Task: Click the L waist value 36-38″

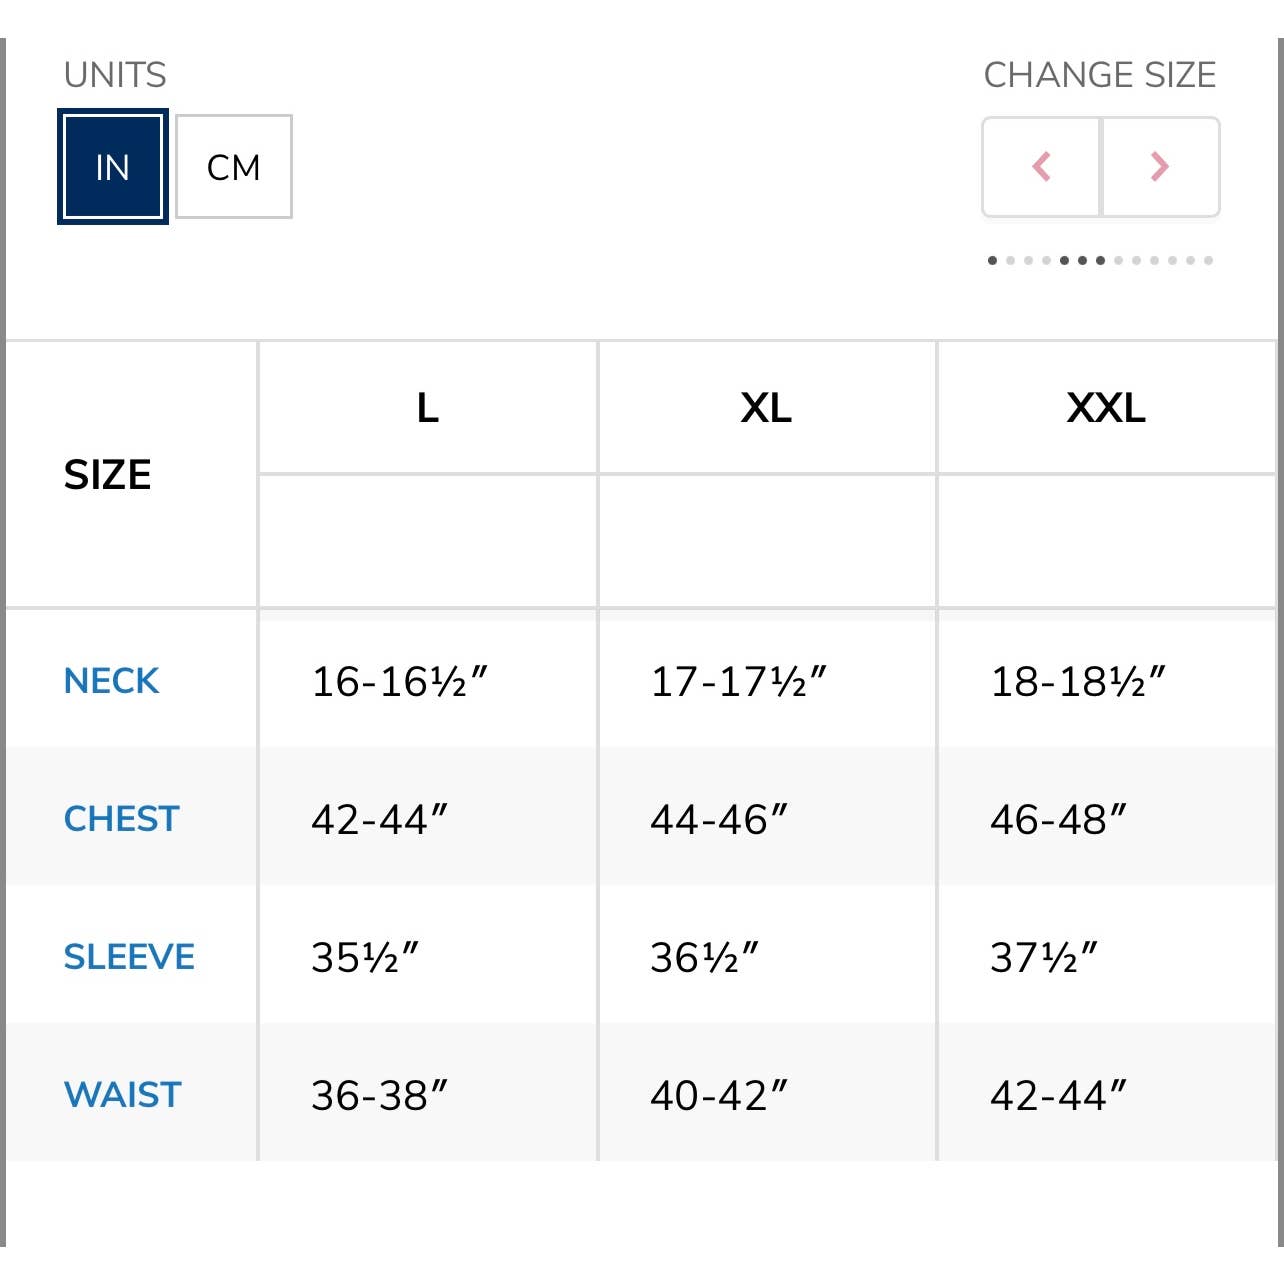Action: pos(379,1096)
